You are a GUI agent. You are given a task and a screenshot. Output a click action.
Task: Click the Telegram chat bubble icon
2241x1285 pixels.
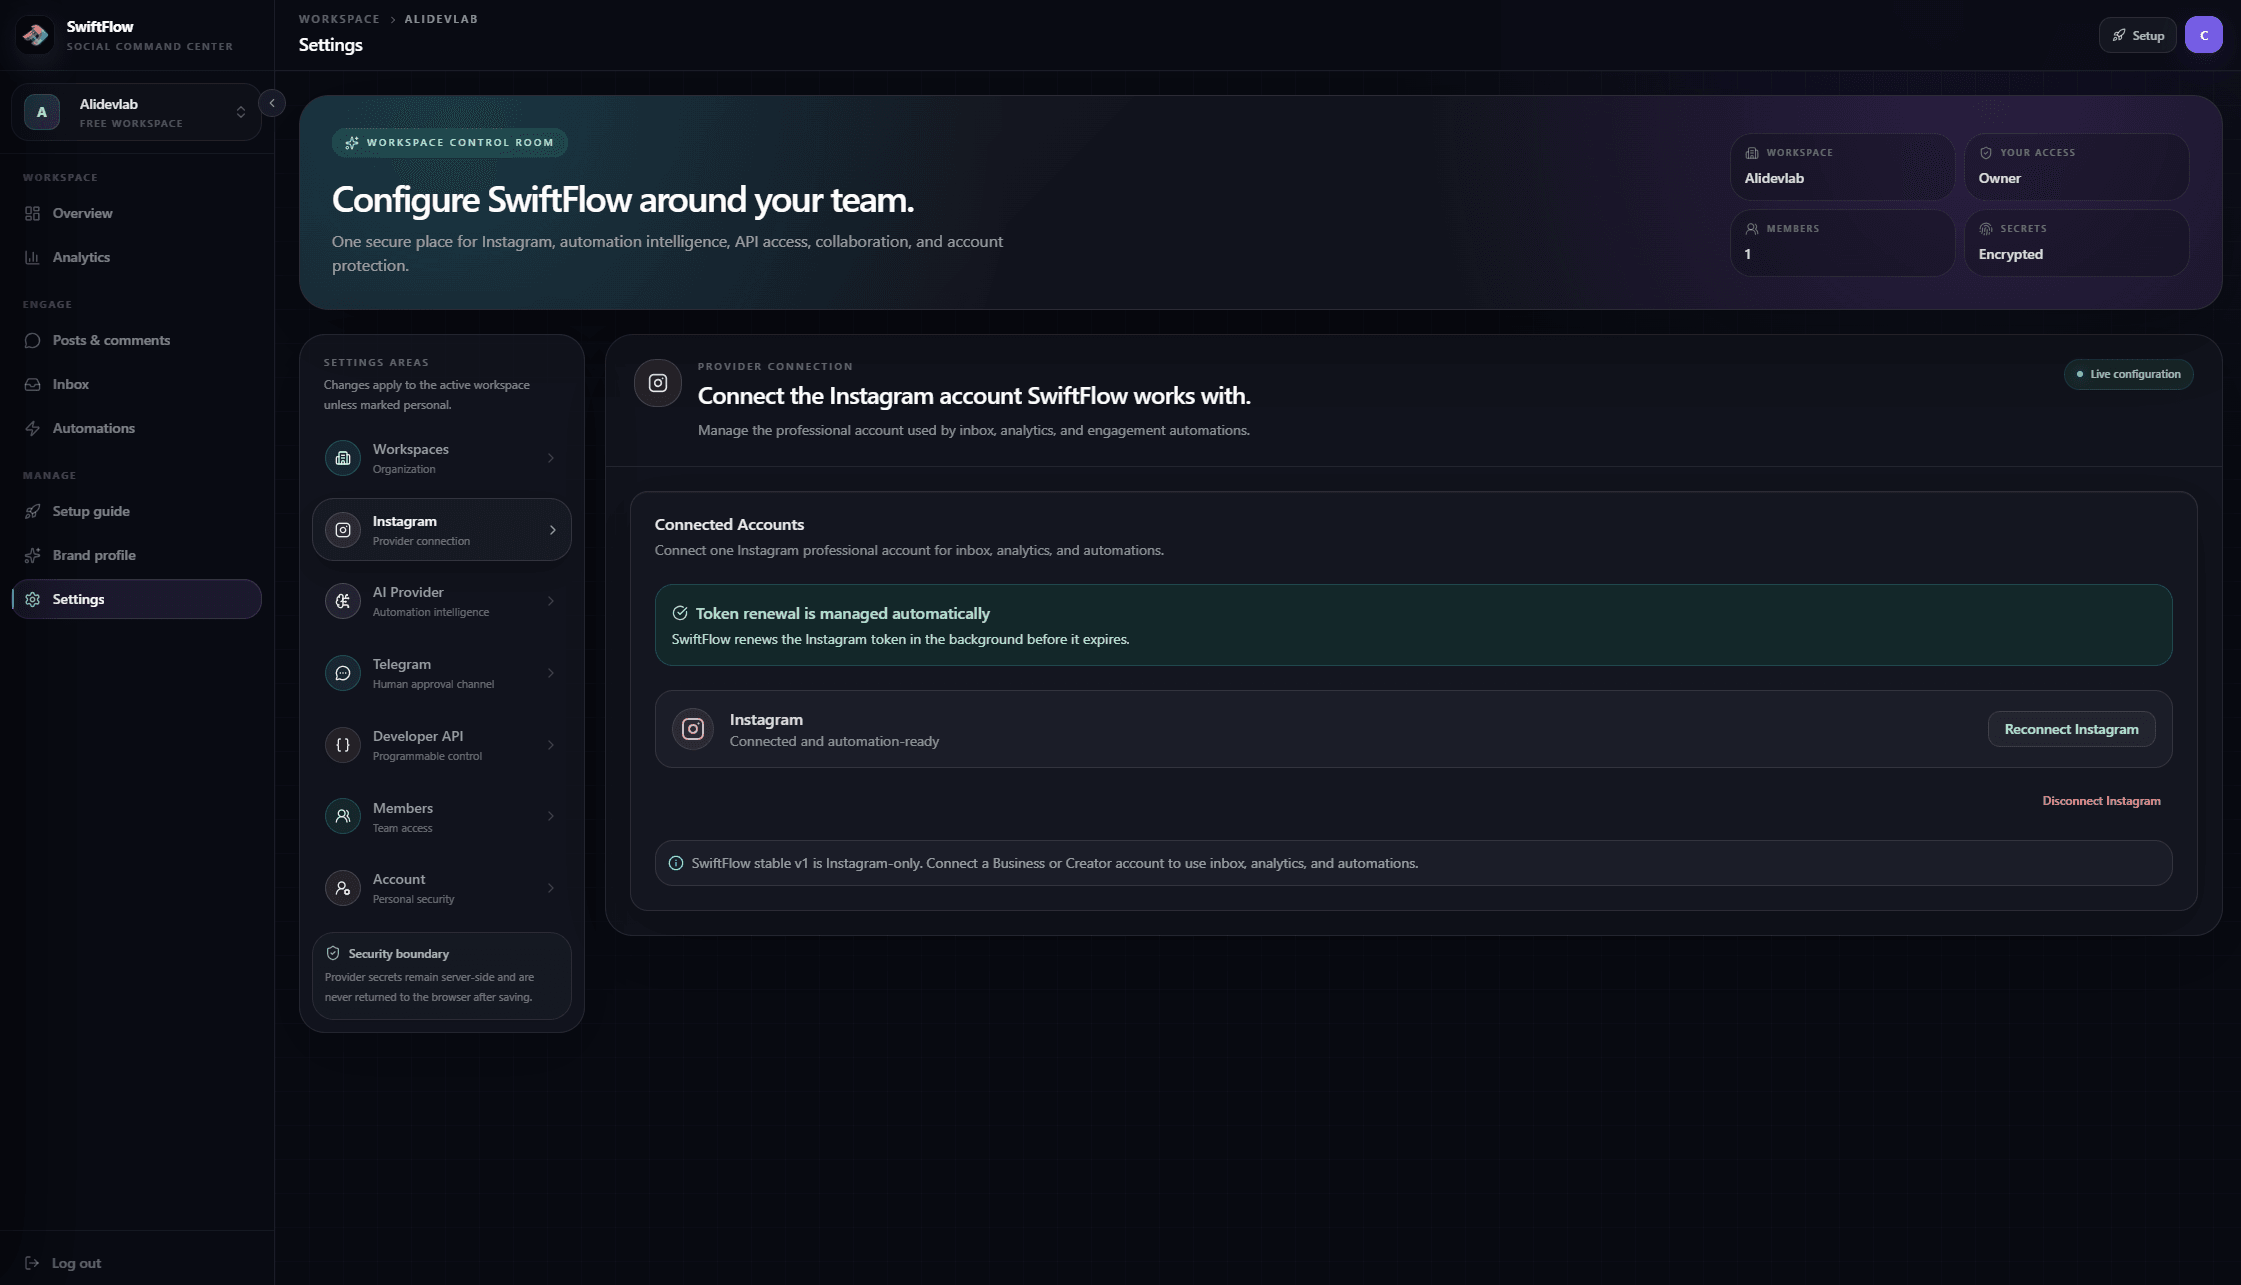click(x=343, y=673)
